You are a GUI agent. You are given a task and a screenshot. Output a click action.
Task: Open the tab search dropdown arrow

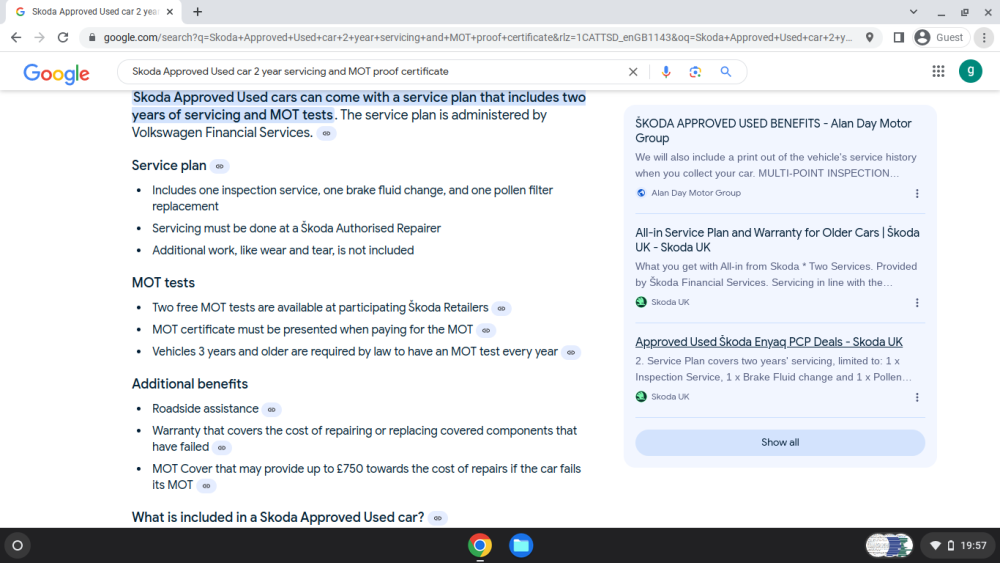(913, 11)
